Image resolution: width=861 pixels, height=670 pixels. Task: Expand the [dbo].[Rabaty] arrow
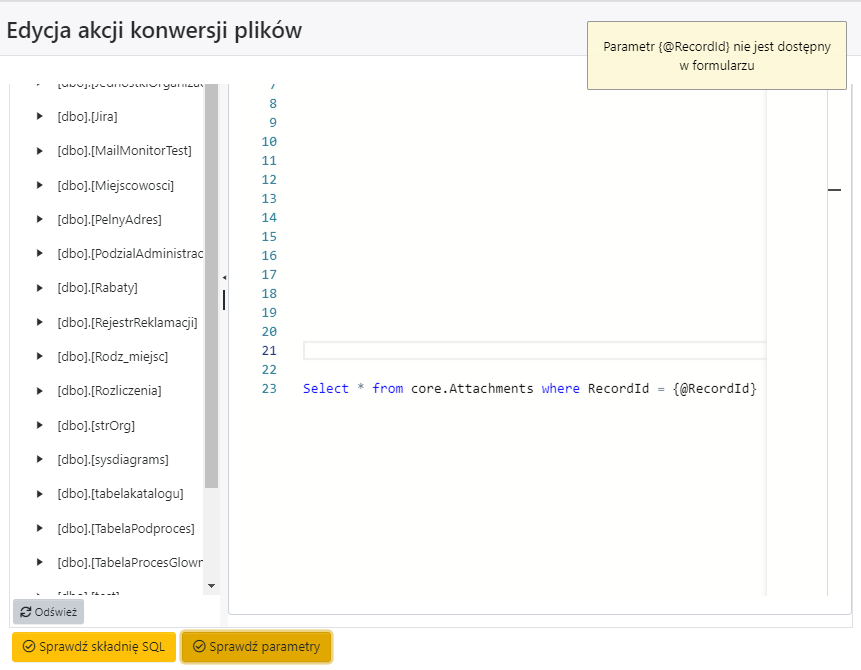pyautogui.click(x=40, y=288)
